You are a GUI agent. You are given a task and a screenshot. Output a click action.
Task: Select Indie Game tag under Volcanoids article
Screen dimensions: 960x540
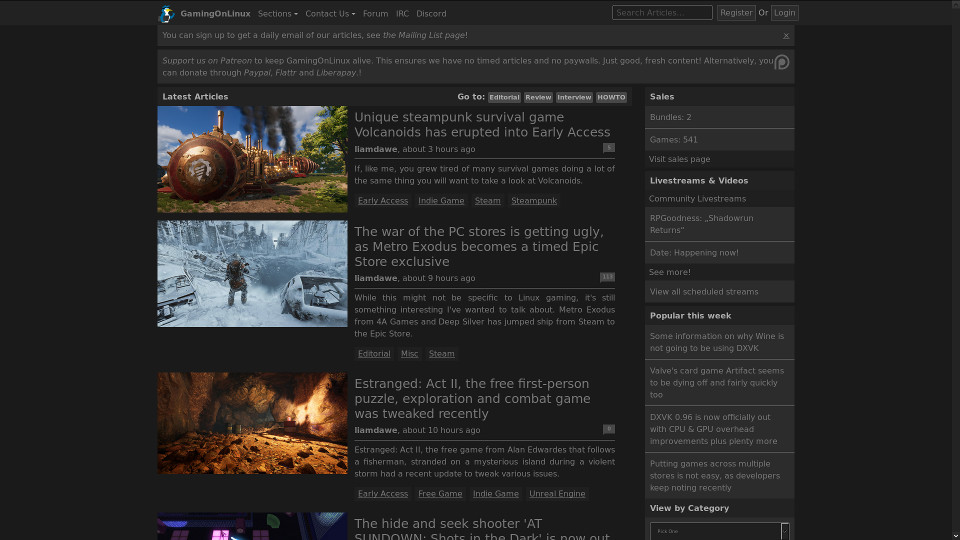(441, 201)
